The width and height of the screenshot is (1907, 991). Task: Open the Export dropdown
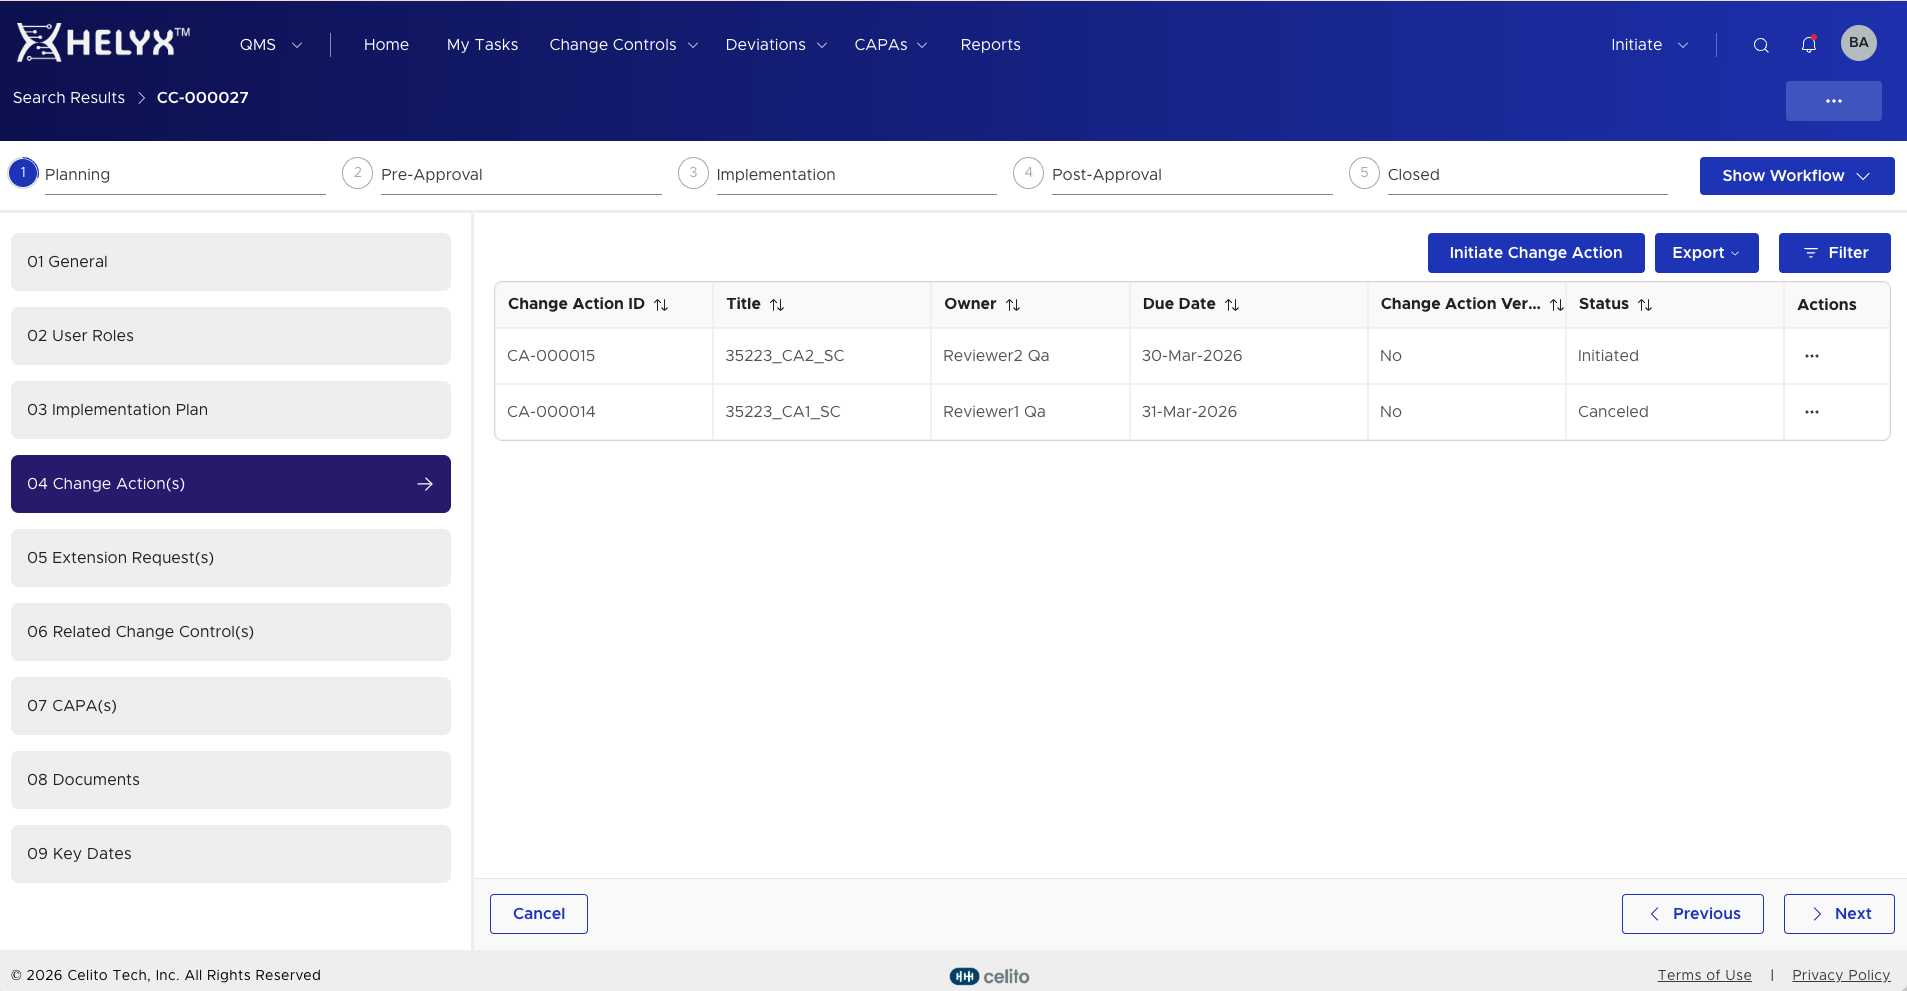tap(1706, 253)
